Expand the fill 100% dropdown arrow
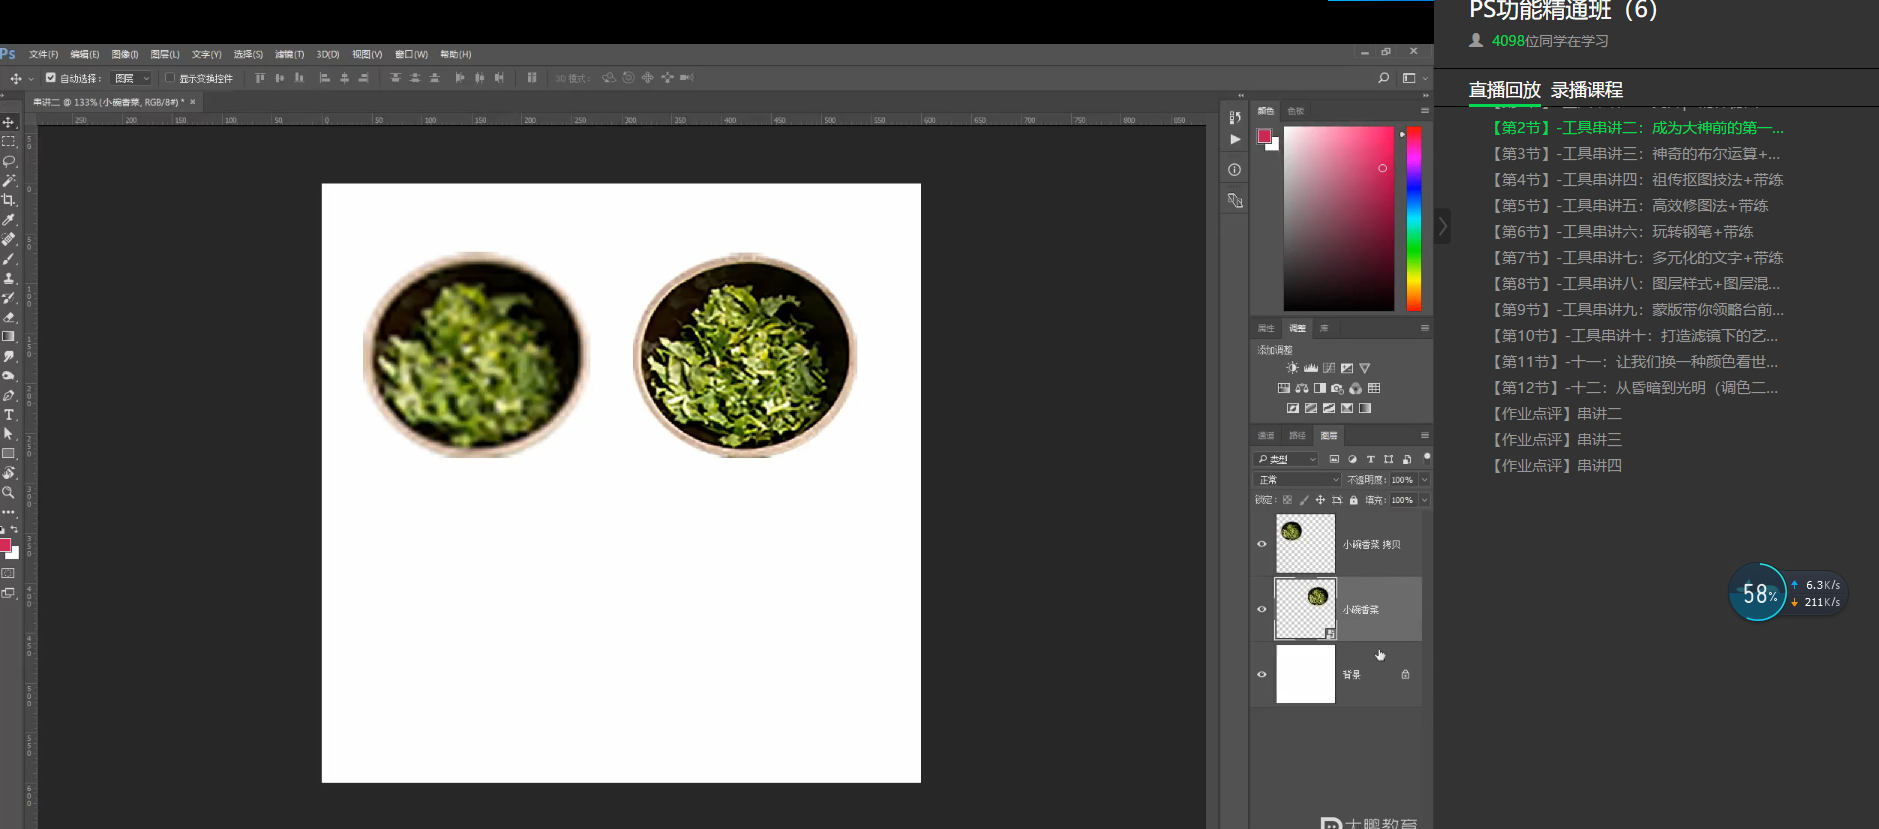This screenshot has width=1879, height=829. [1425, 500]
